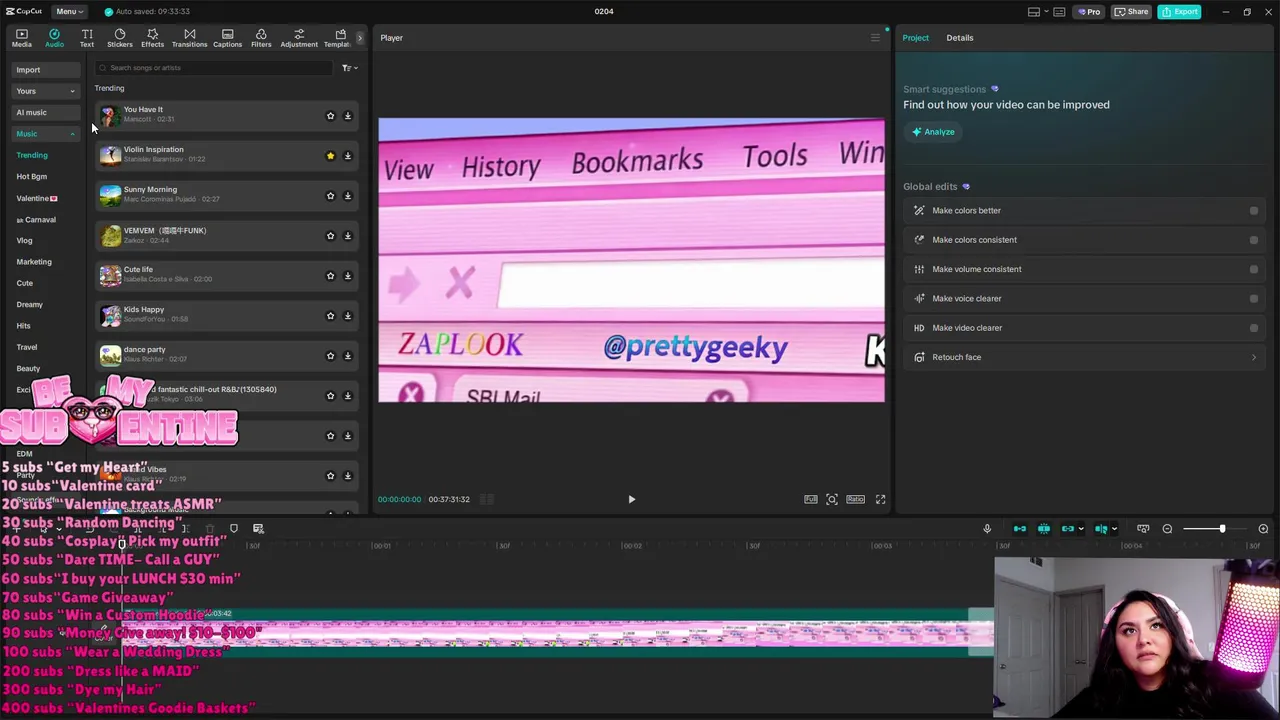
Task: Open the Text tools tab
Action: 87,38
